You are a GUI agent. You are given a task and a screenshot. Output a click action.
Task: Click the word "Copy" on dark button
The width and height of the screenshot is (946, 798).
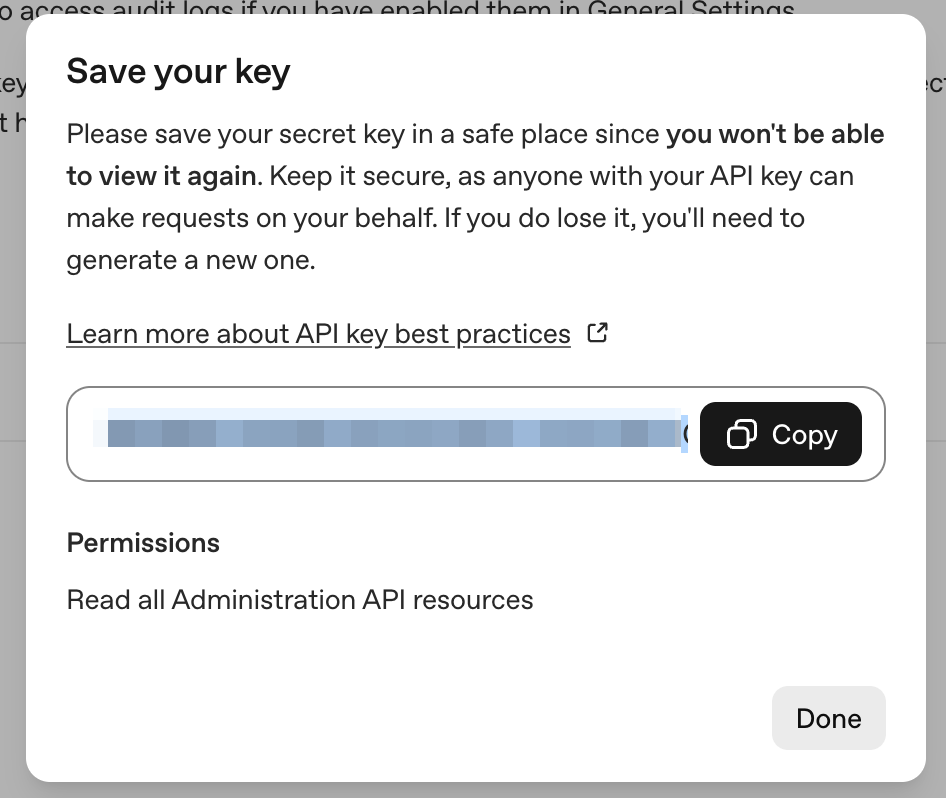coord(804,435)
